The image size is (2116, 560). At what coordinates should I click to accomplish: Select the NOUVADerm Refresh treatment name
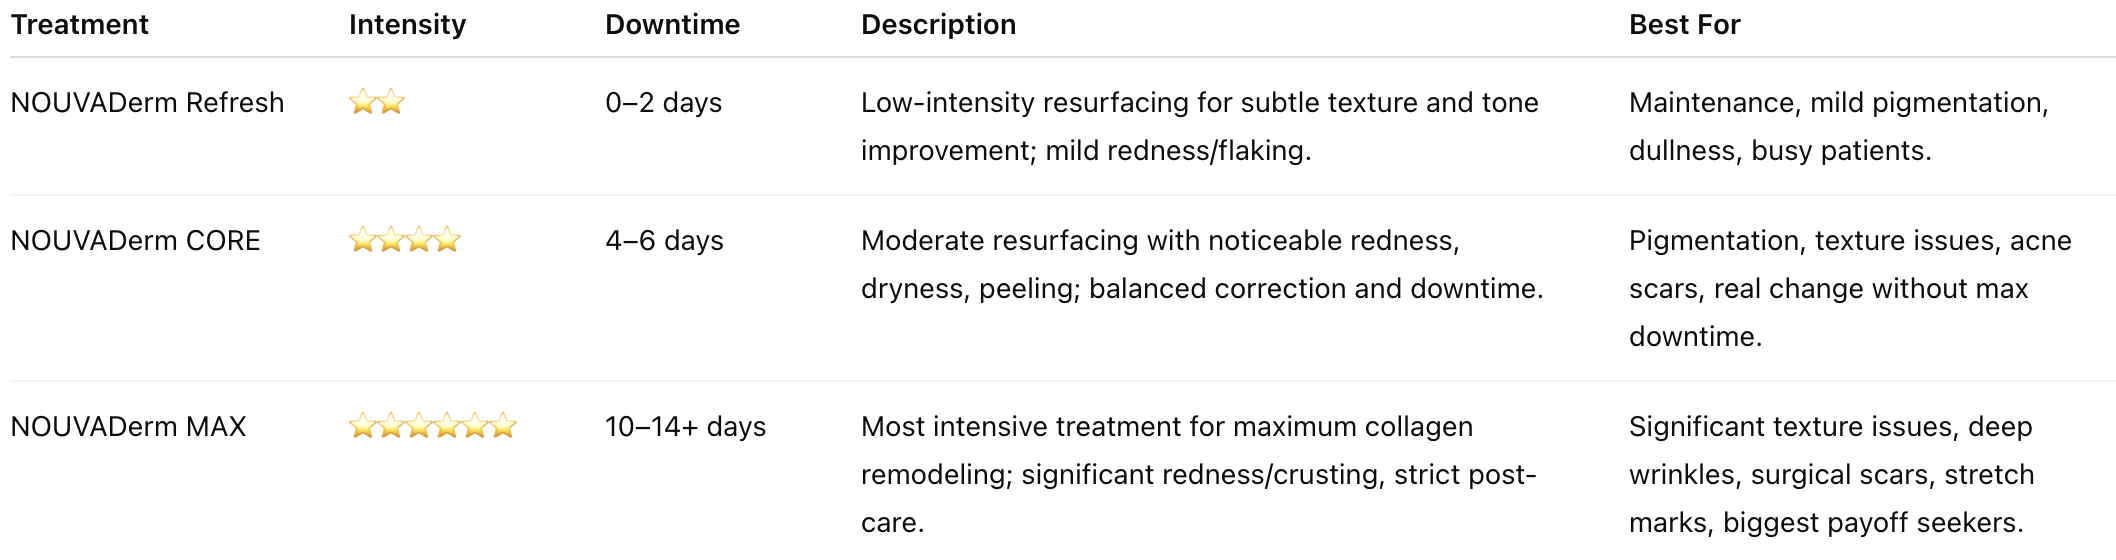(x=147, y=103)
